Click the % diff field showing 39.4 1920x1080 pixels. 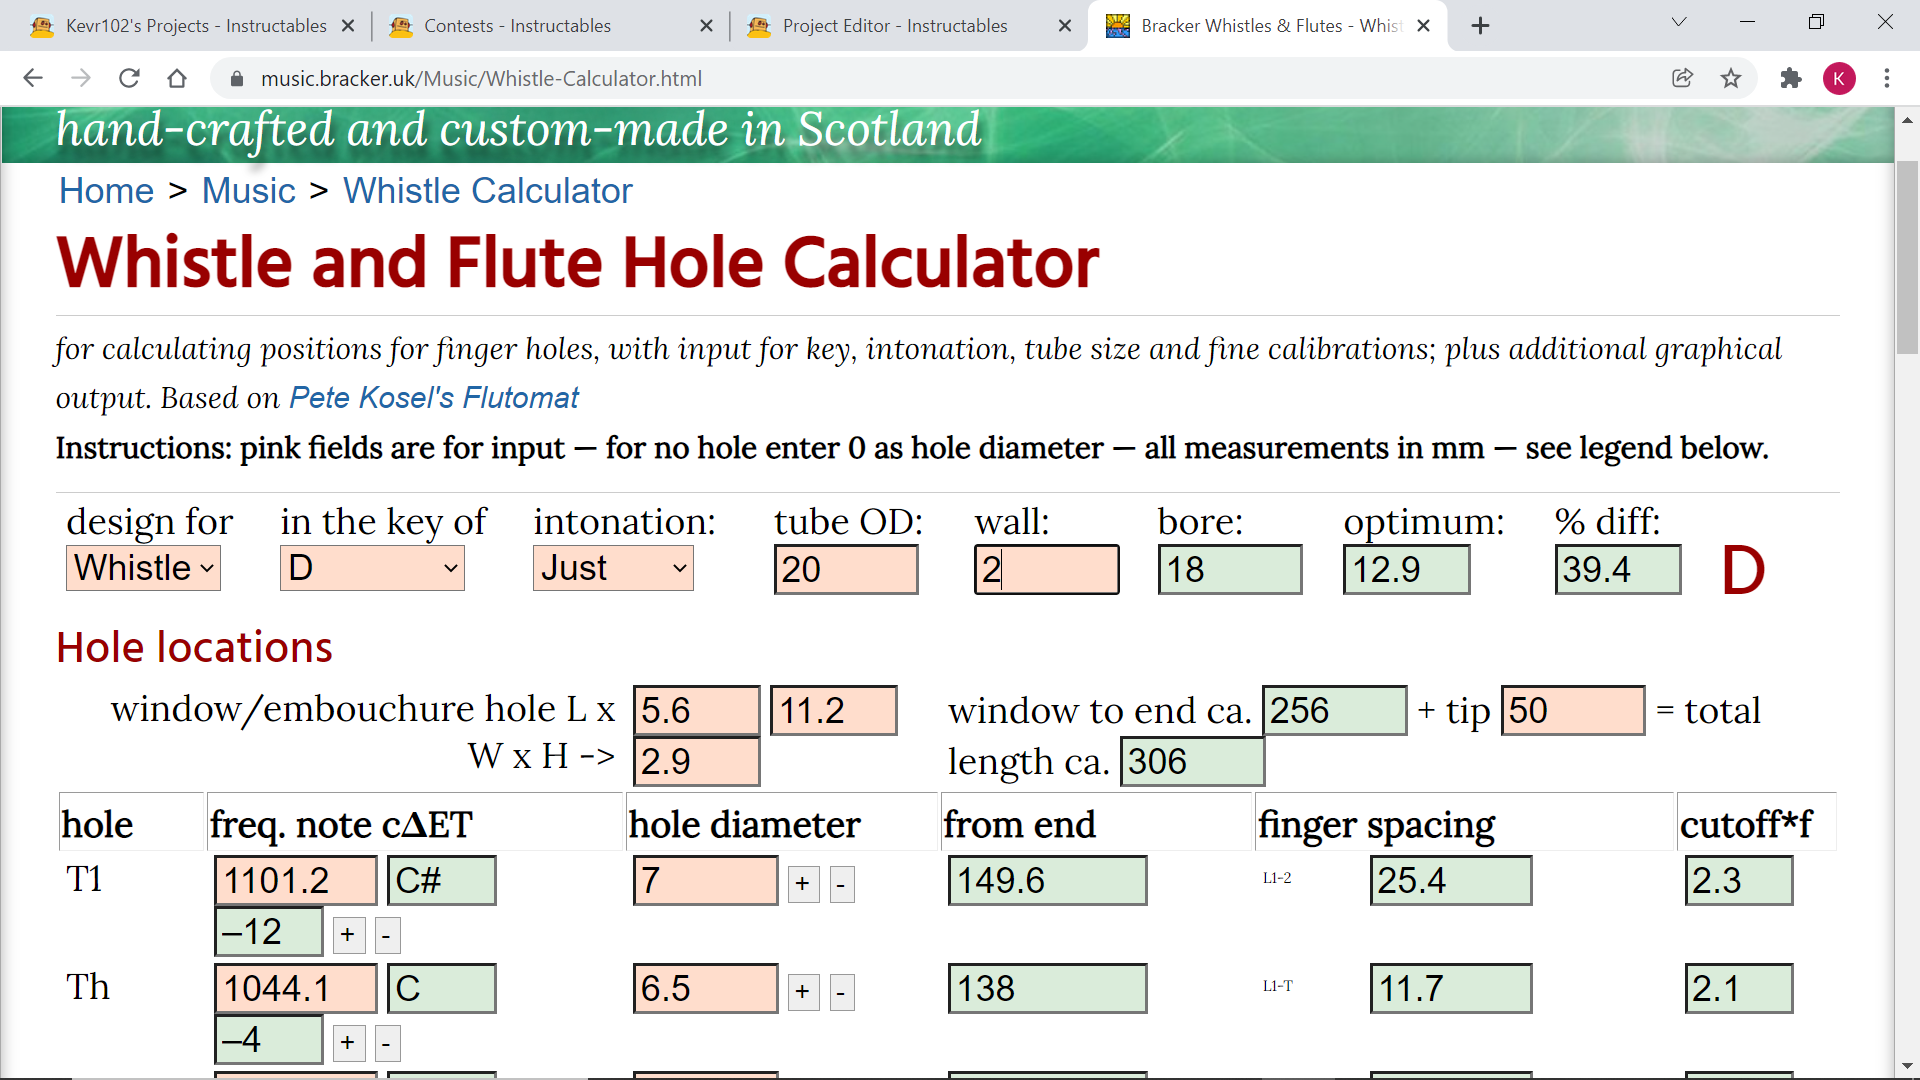tap(1618, 570)
